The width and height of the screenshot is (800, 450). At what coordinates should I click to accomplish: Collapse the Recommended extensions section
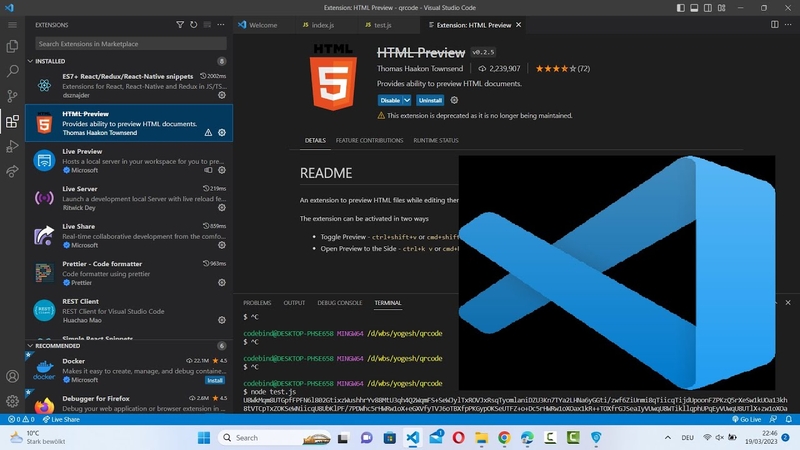click(x=30, y=346)
